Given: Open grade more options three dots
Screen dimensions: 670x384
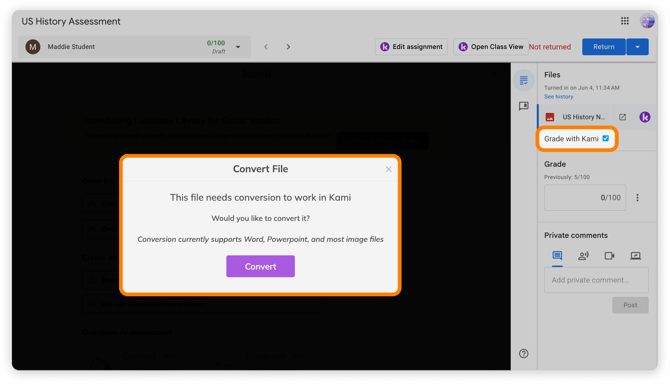Looking at the screenshot, I should [637, 197].
